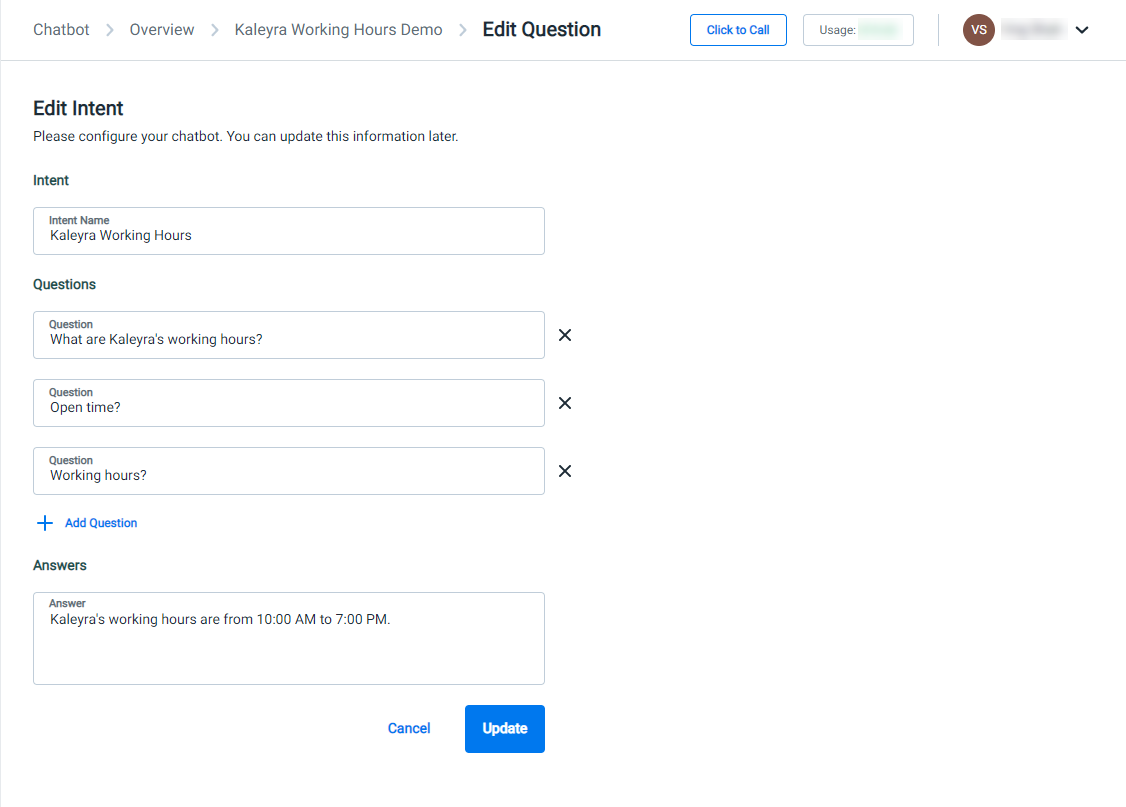1126x807 pixels.
Task: Open the Overview breadcrumb
Action: click(162, 30)
